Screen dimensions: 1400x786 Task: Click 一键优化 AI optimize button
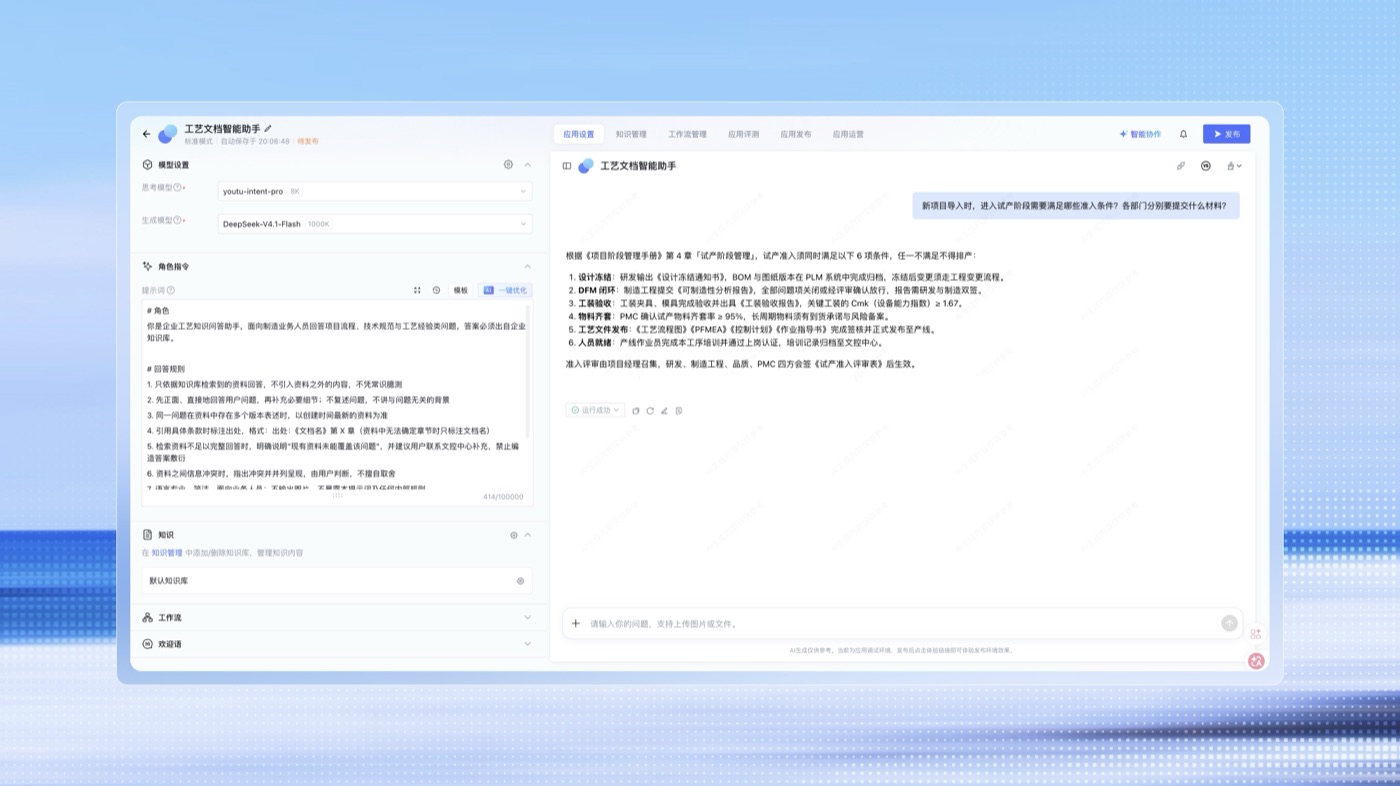click(505, 290)
